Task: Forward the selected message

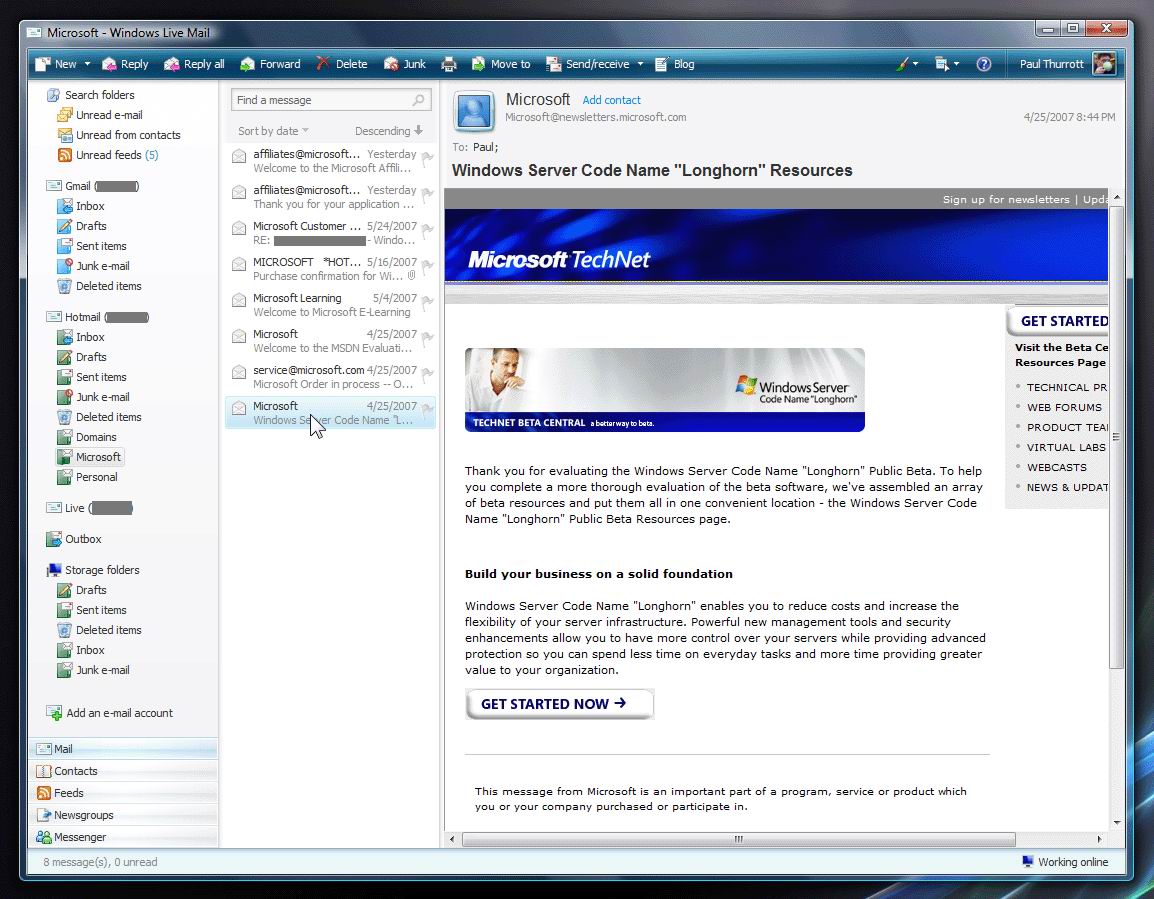Action: coord(270,64)
